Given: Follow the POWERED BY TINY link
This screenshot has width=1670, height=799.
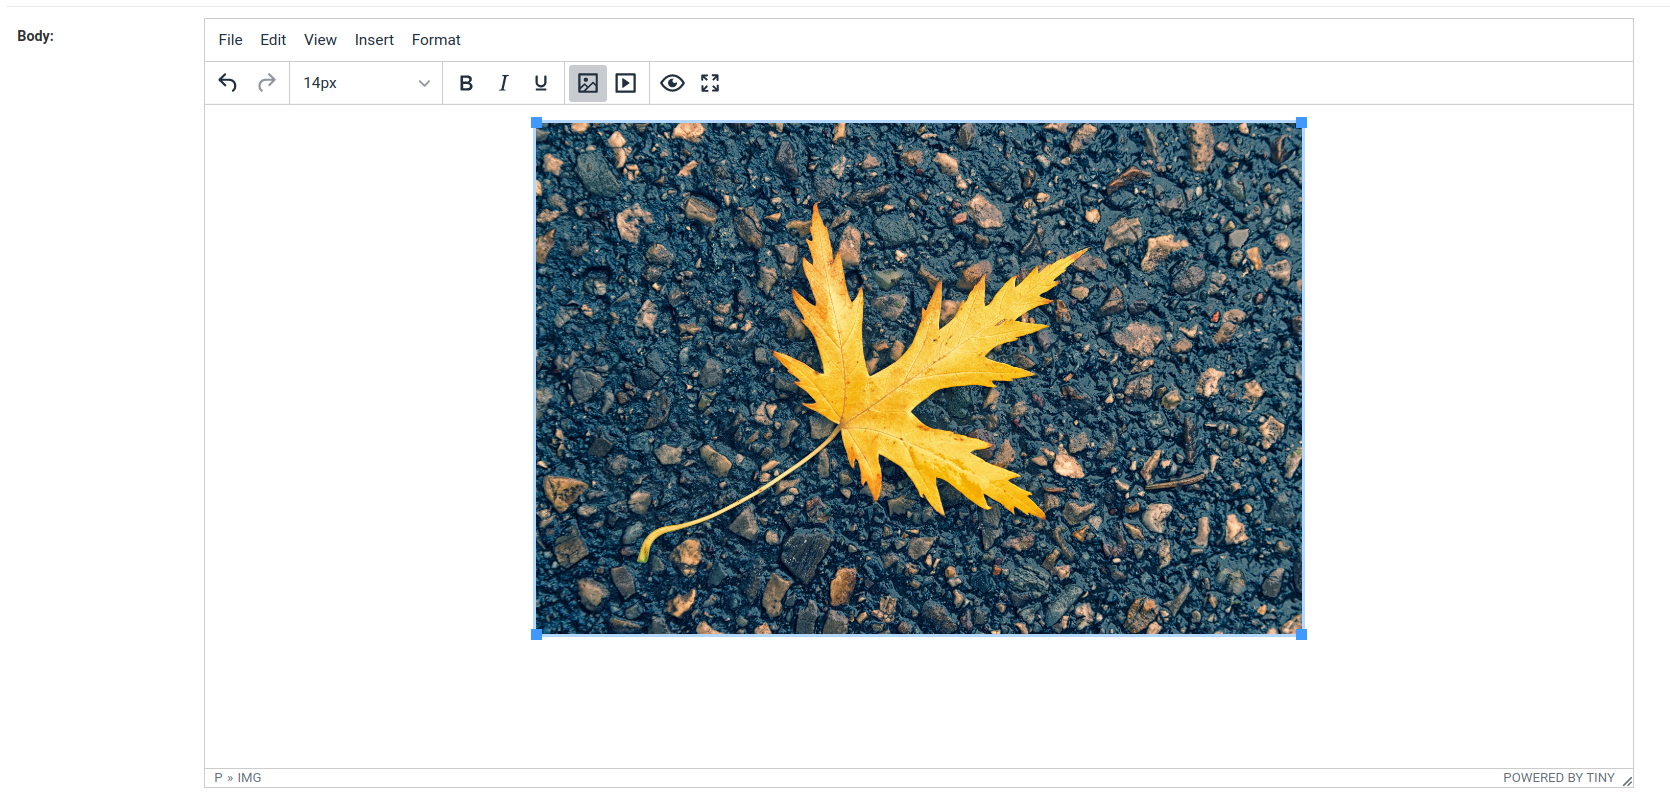Looking at the screenshot, I should click(x=1558, y=778).
